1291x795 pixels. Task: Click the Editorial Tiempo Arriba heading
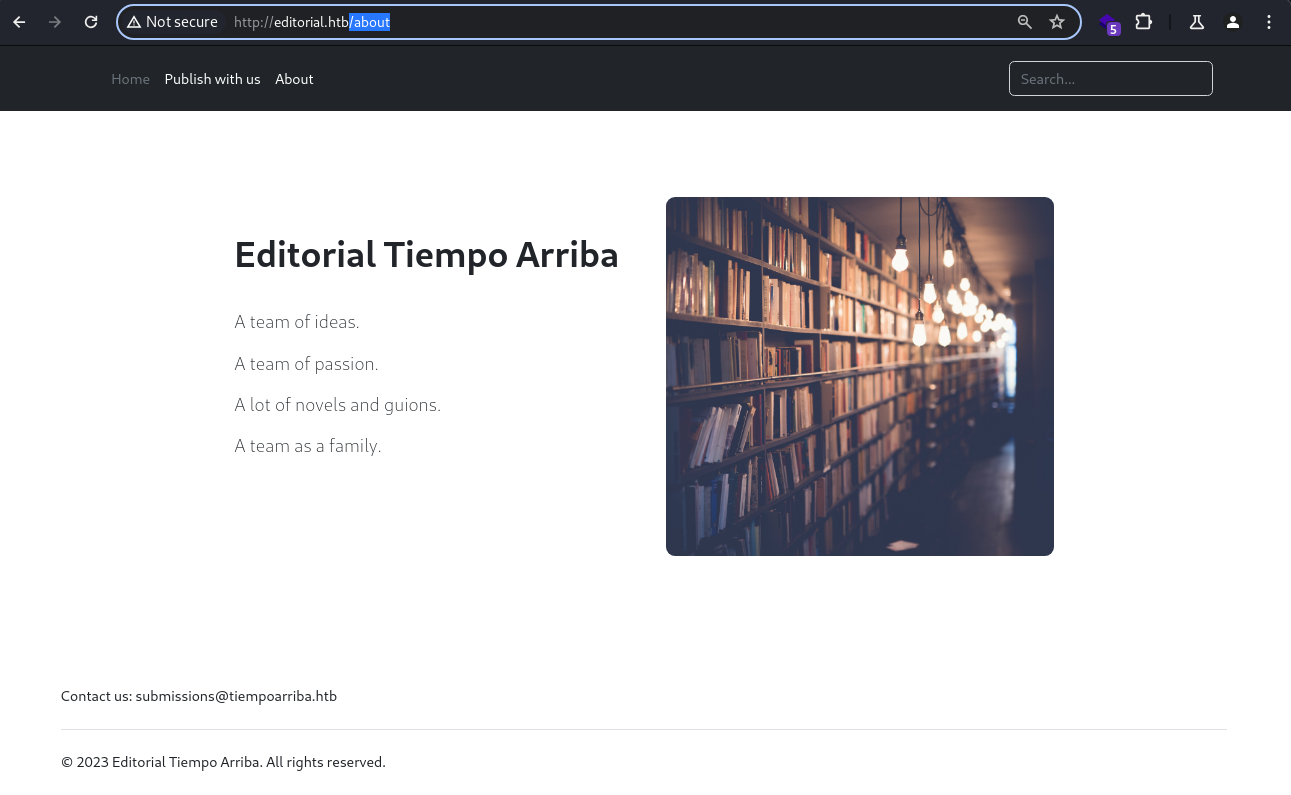tap(426, 255)
